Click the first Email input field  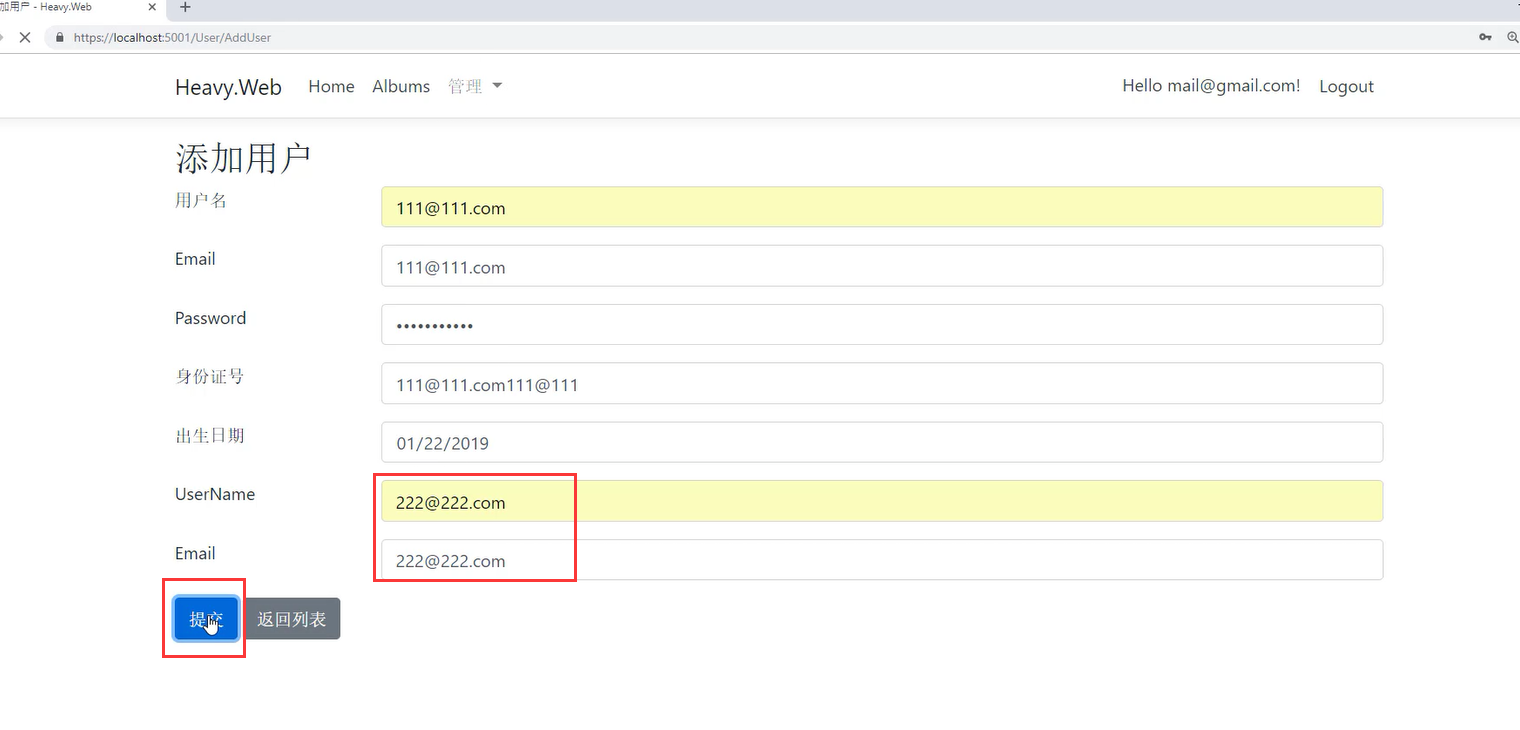click(x=882, y=266)
